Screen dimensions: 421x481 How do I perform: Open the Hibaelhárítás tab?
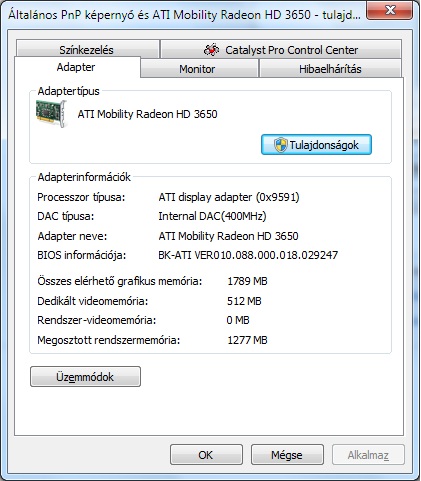click(x=330, y=69)
